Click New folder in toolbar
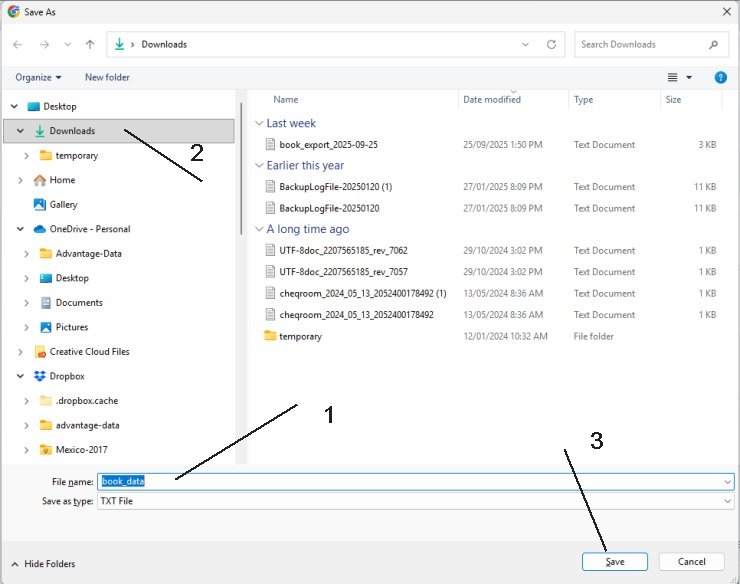Image resolution: width=740 pixels, height=584 pixels. coord(107,77)
